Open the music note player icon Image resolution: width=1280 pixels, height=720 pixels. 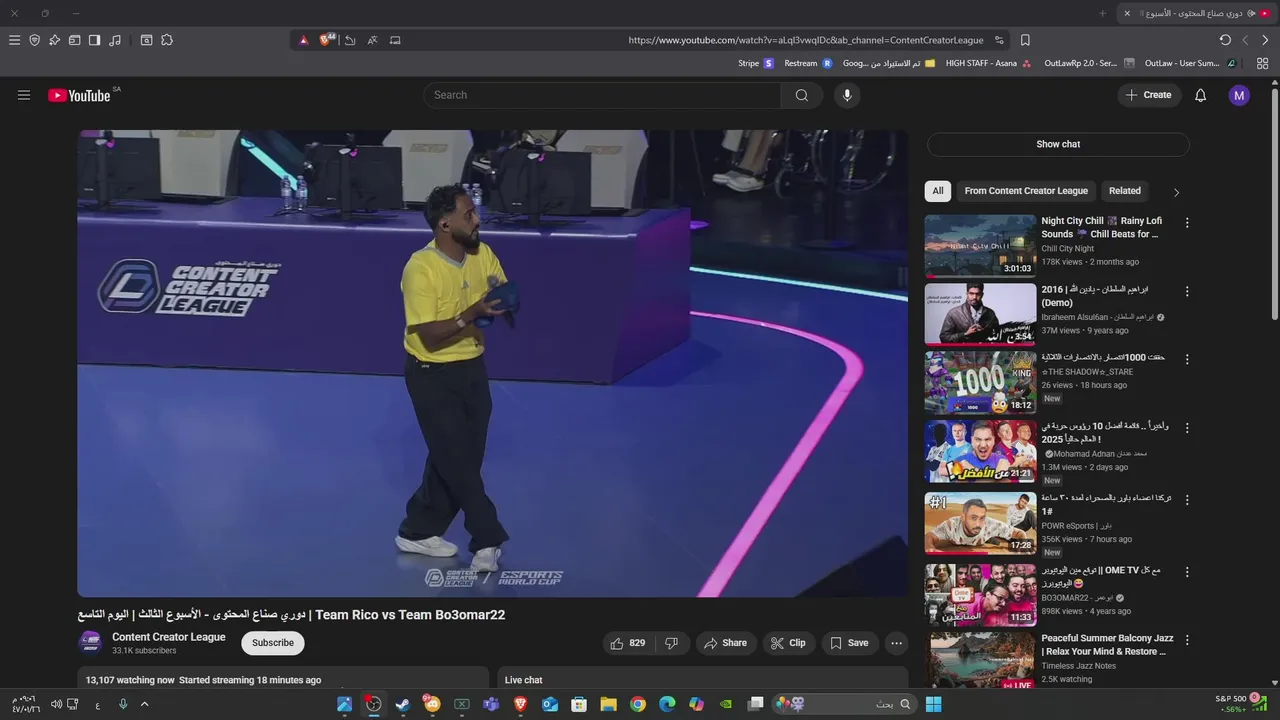115,40
